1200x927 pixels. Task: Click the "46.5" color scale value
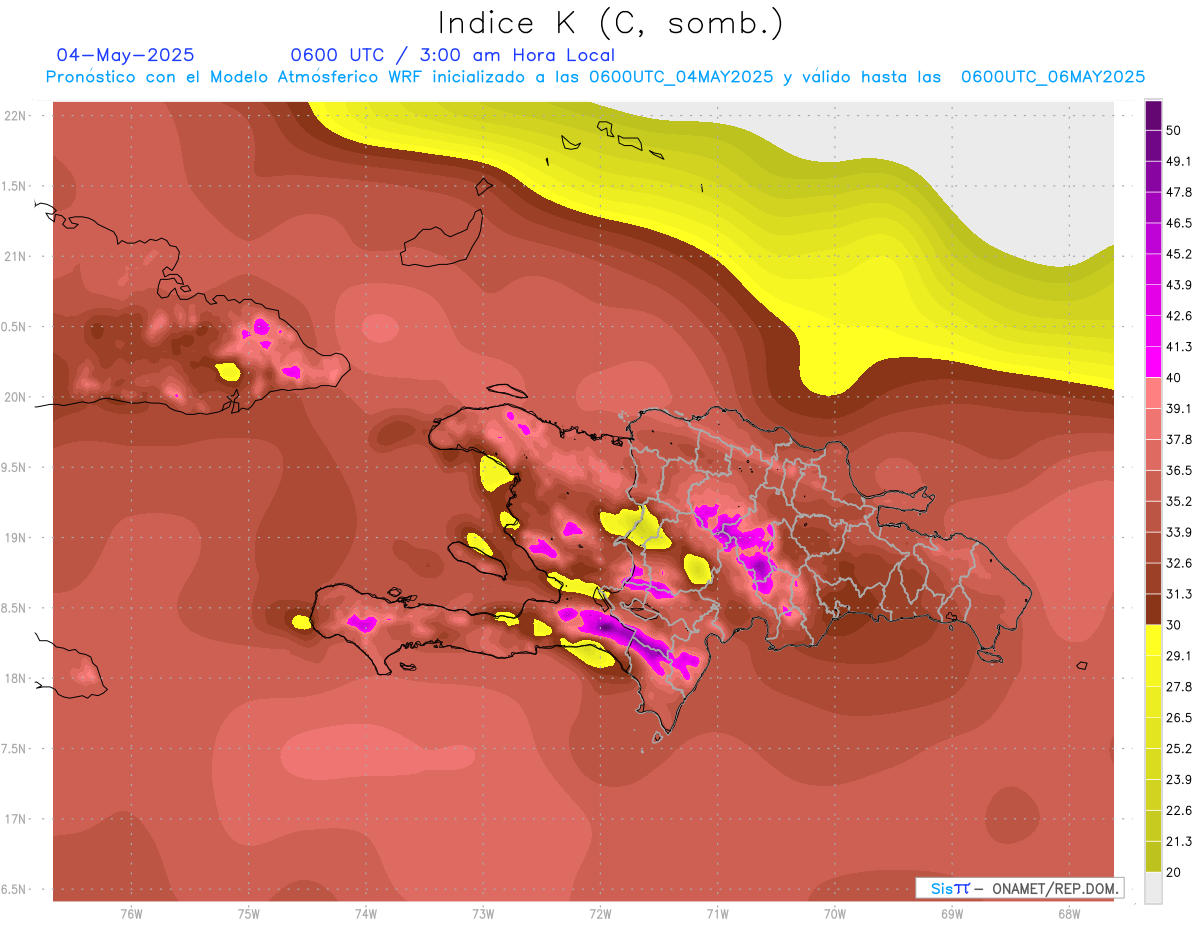pyautogui.click(x=1178, y=223)
